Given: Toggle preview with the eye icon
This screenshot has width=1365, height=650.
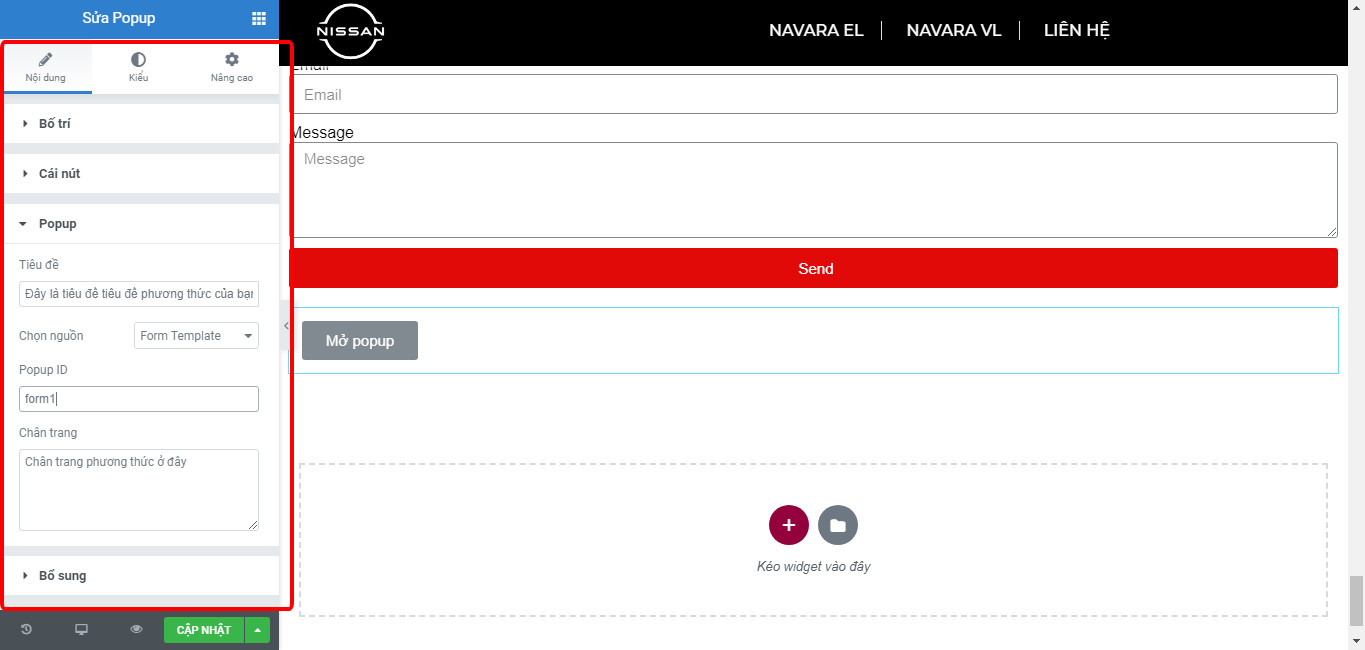Looking at the screenshot, I should 137,630.
